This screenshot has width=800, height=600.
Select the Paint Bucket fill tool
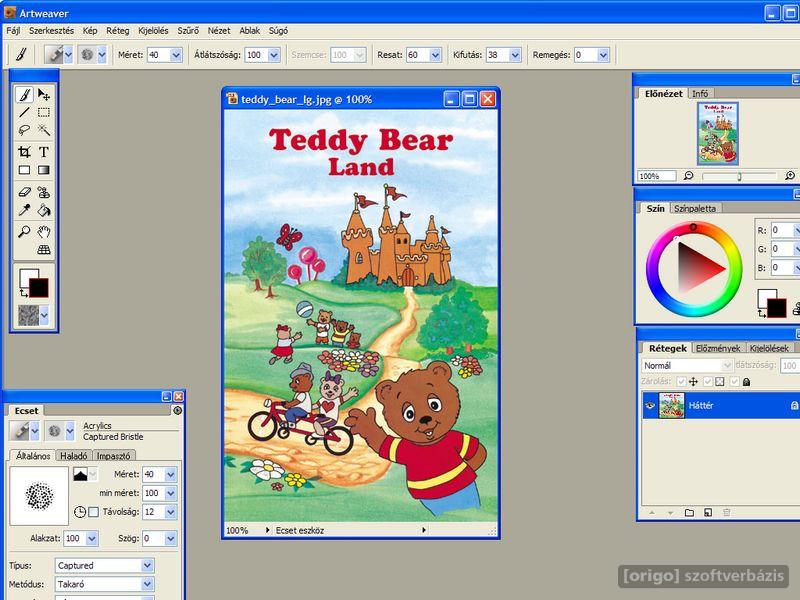pyautogui.click(x=44, y=210)
